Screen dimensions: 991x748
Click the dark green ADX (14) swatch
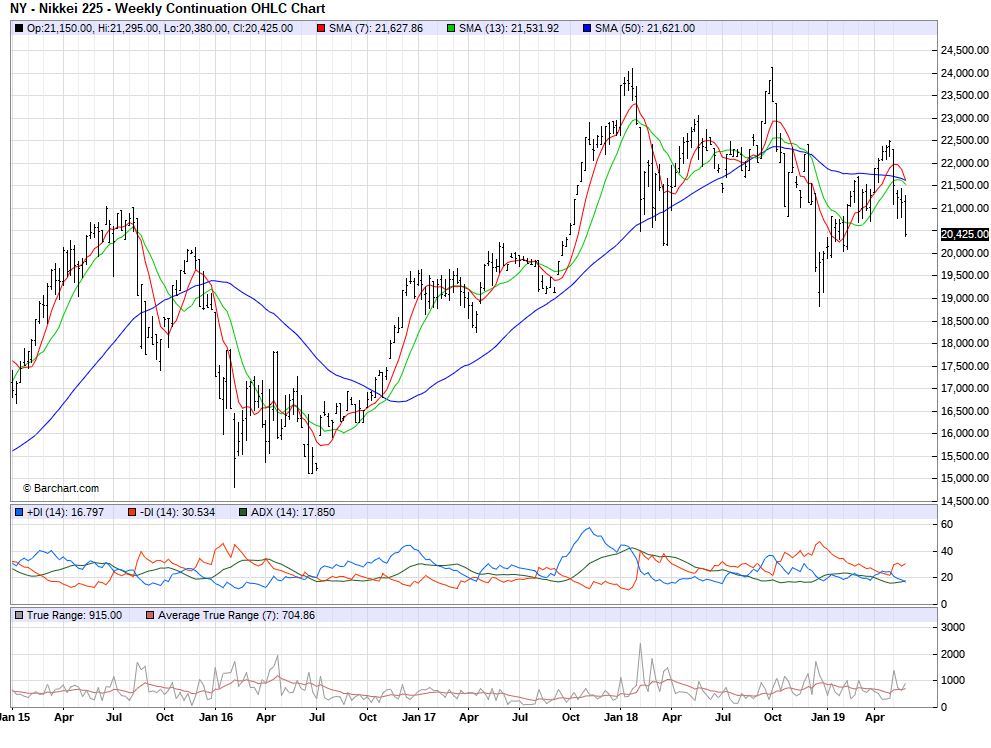point(242,512)
